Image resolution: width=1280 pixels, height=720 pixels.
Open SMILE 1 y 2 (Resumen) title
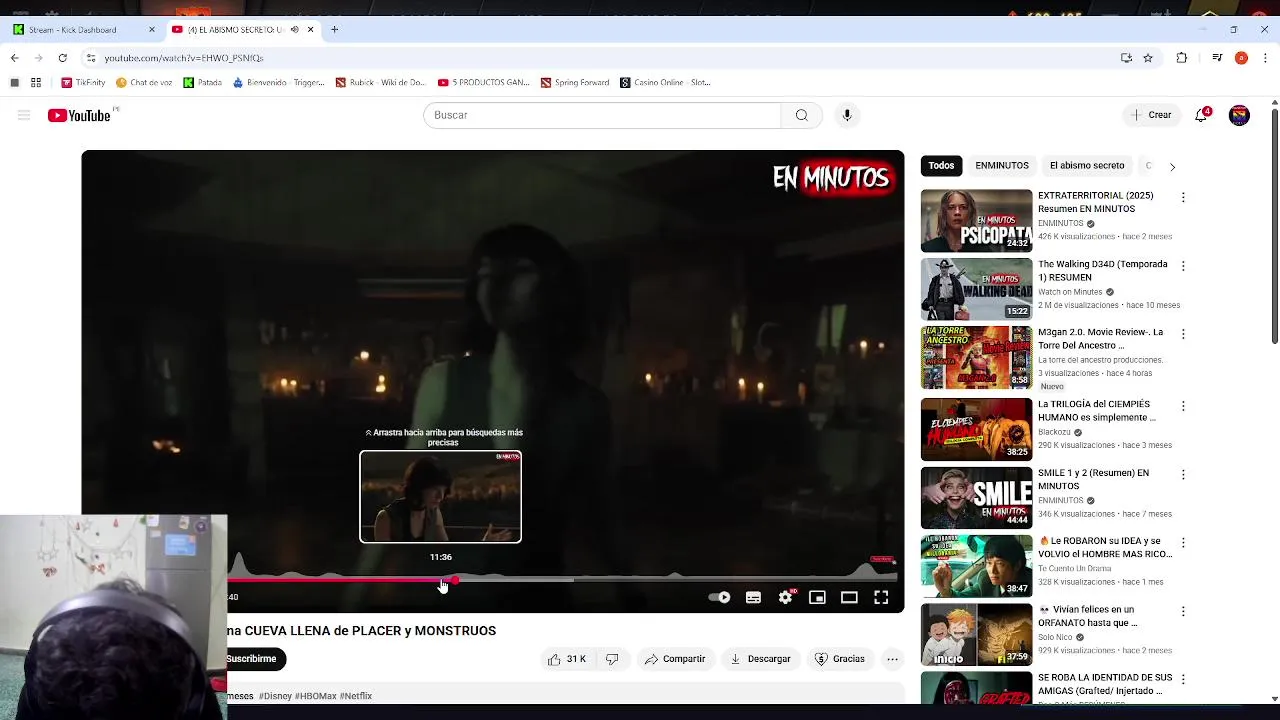pyautogui.click(x=1093, y=479)
